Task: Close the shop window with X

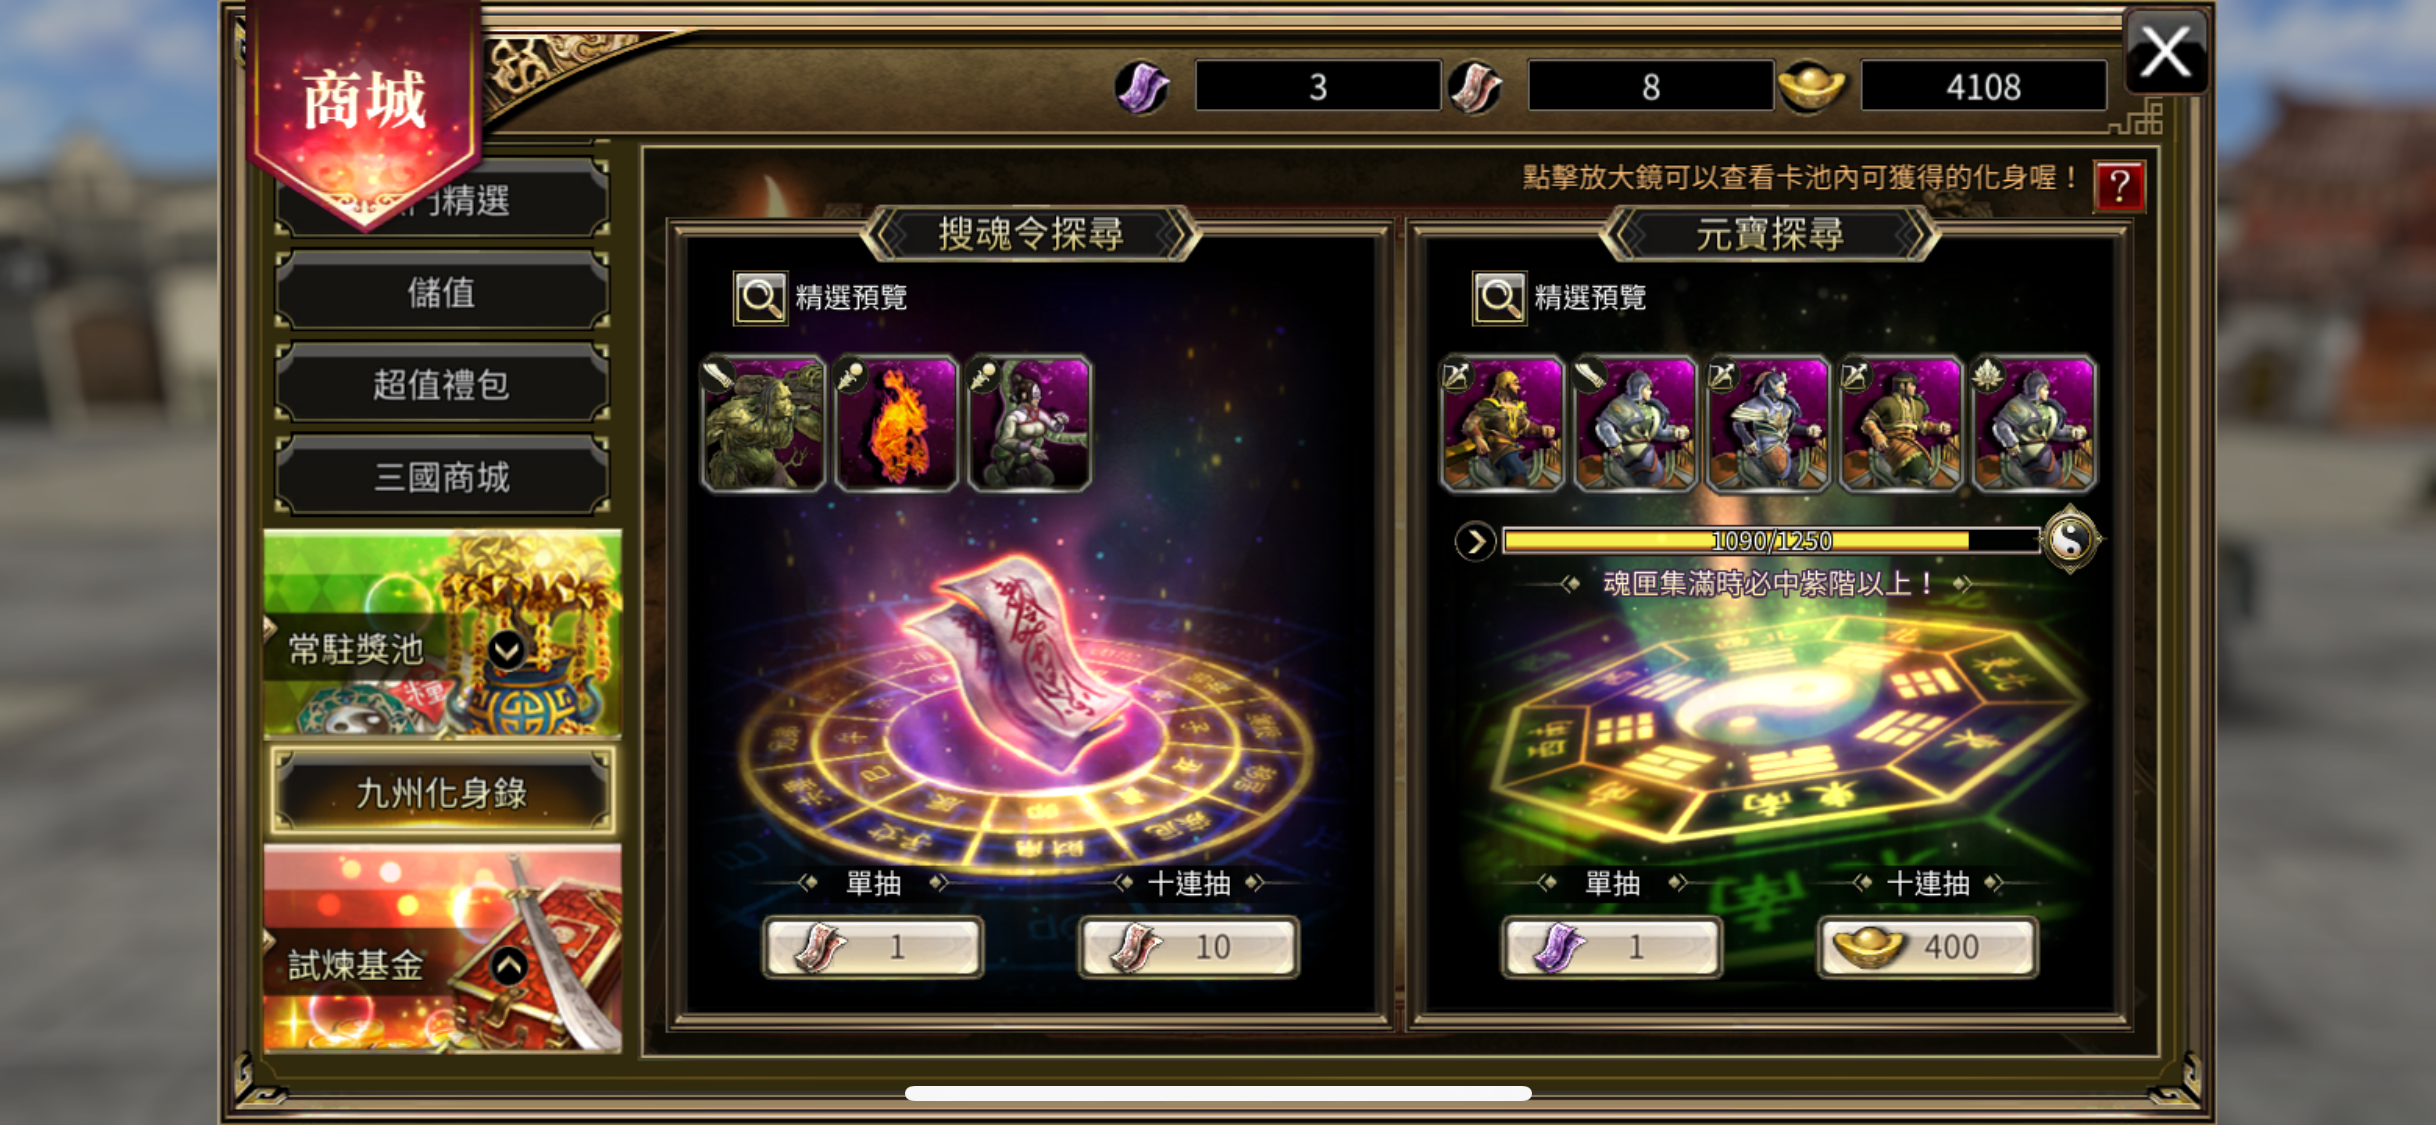Action: 2166,52
